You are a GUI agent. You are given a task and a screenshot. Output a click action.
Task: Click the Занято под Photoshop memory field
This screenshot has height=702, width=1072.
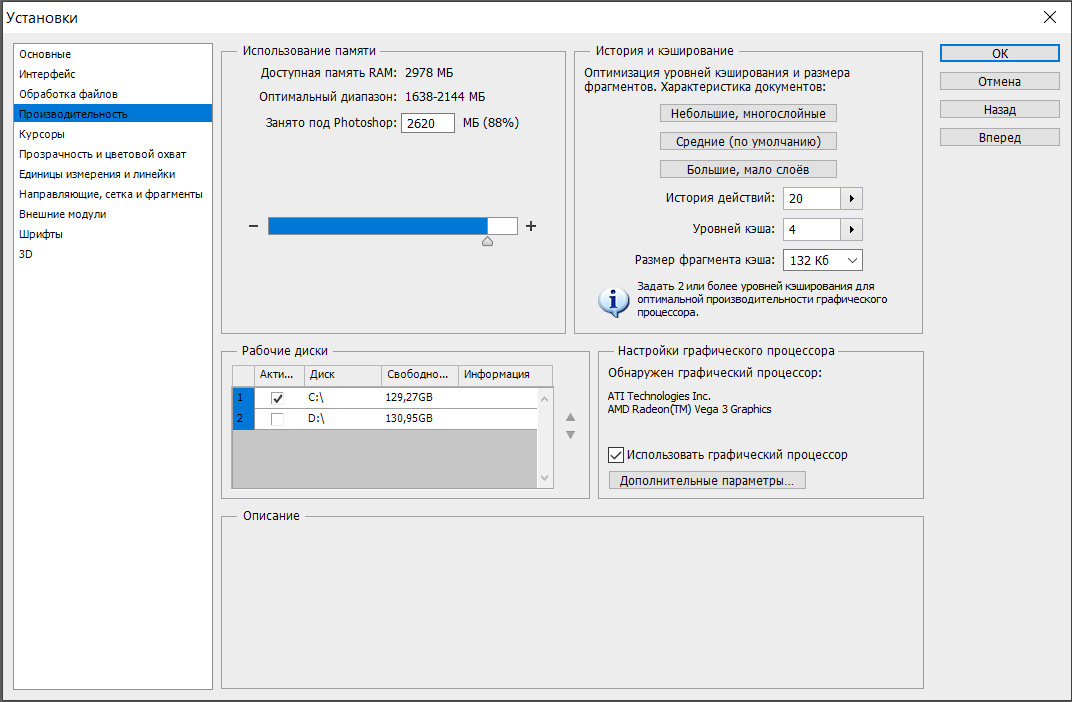pos(427,123)
